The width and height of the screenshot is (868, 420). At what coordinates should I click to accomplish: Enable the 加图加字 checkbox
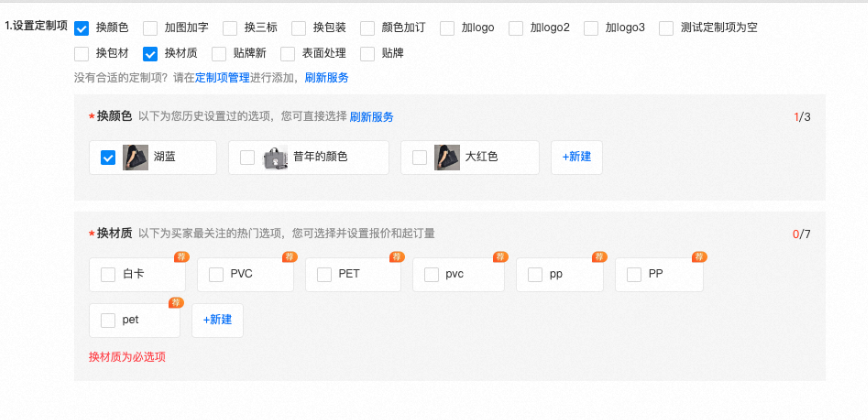click(151, 28)
